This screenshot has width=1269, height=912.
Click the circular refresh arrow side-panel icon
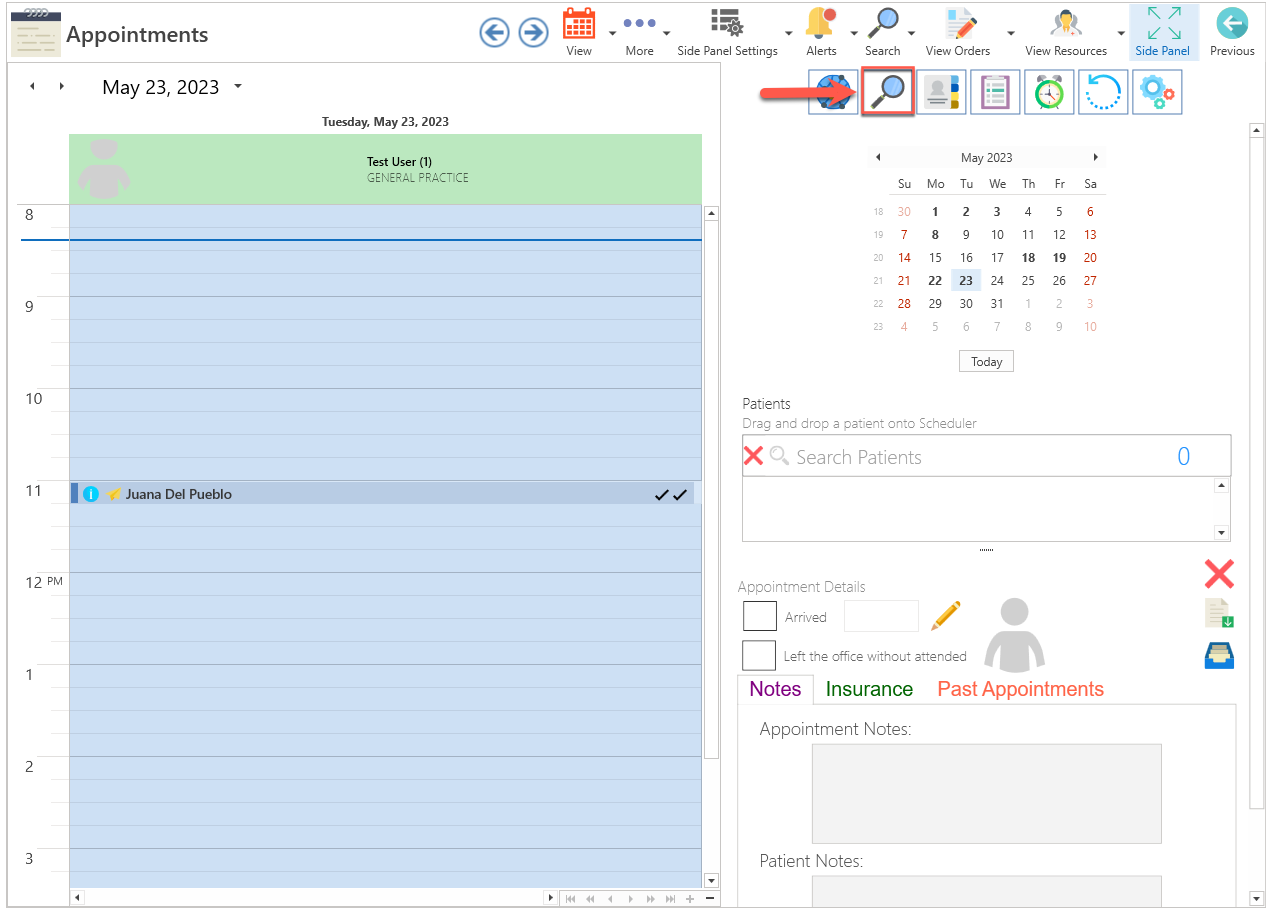point(1103,93)
